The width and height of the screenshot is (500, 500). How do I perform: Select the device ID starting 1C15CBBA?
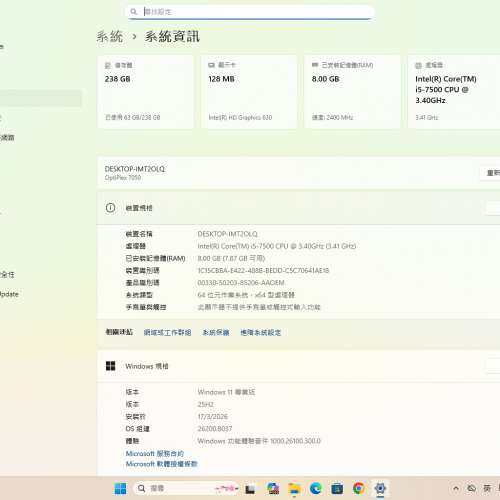coord(263,270)
